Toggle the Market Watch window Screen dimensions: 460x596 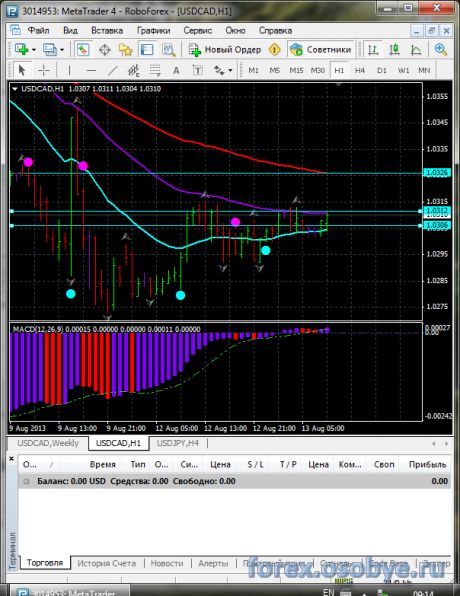tap(82, 49)
